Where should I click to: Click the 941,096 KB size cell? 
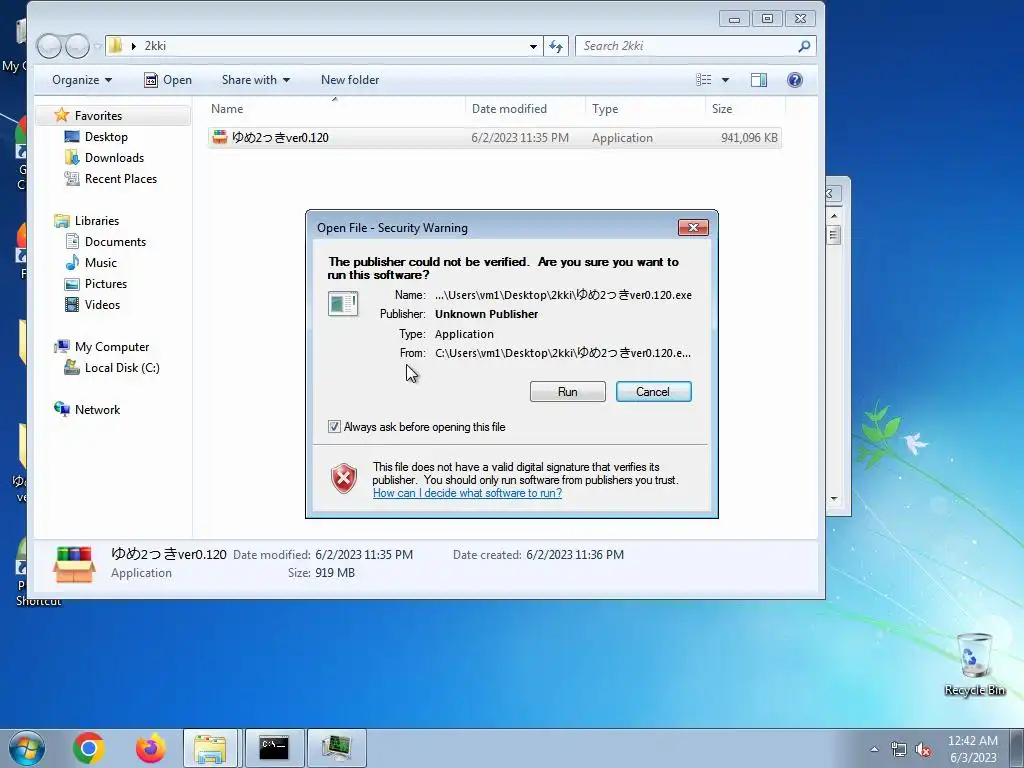coord(749,138)
